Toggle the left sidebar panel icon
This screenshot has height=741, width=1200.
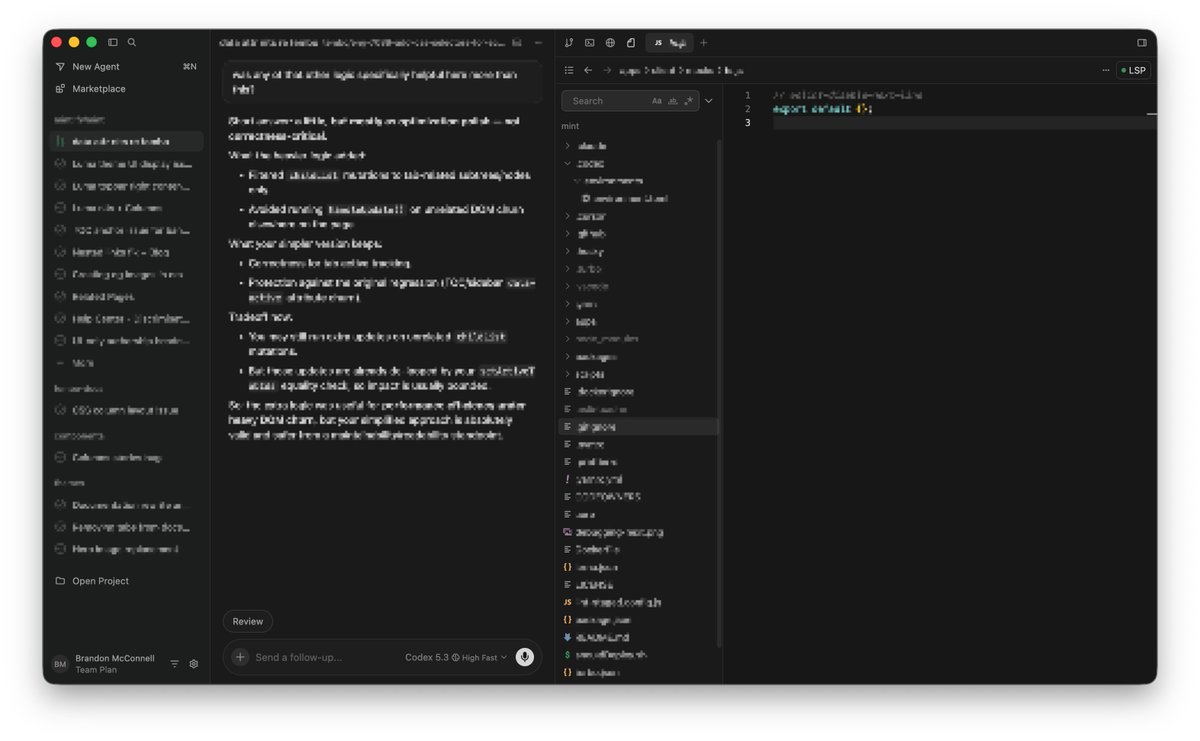click(x=113, y=43)
